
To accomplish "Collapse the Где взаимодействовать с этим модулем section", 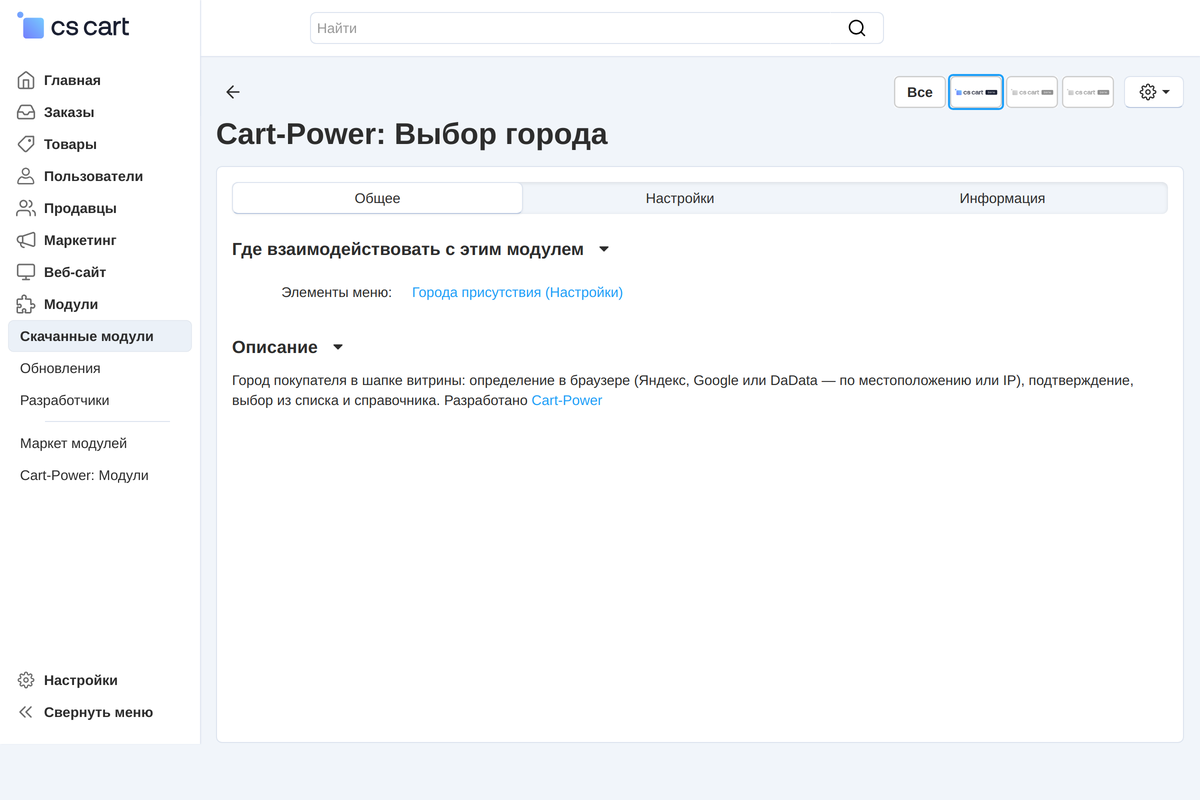I will (604, 249).
